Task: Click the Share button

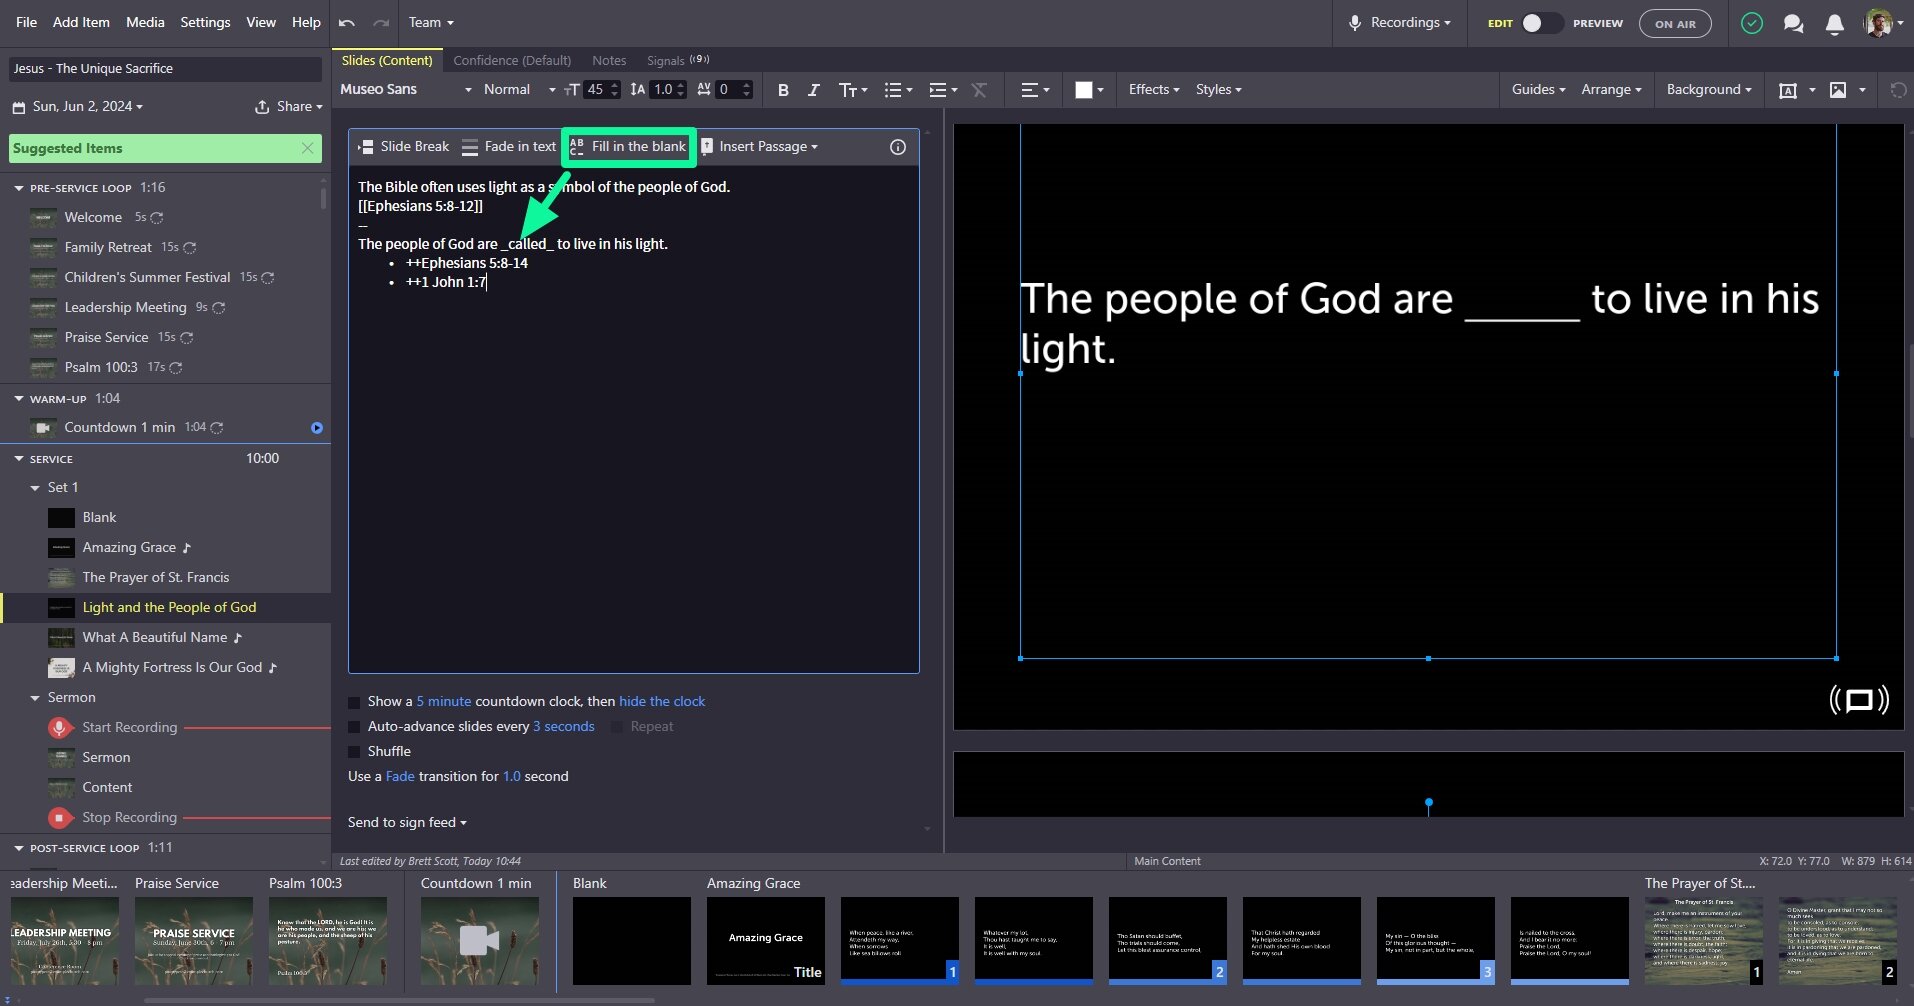Action: click(x=289, y=107)
